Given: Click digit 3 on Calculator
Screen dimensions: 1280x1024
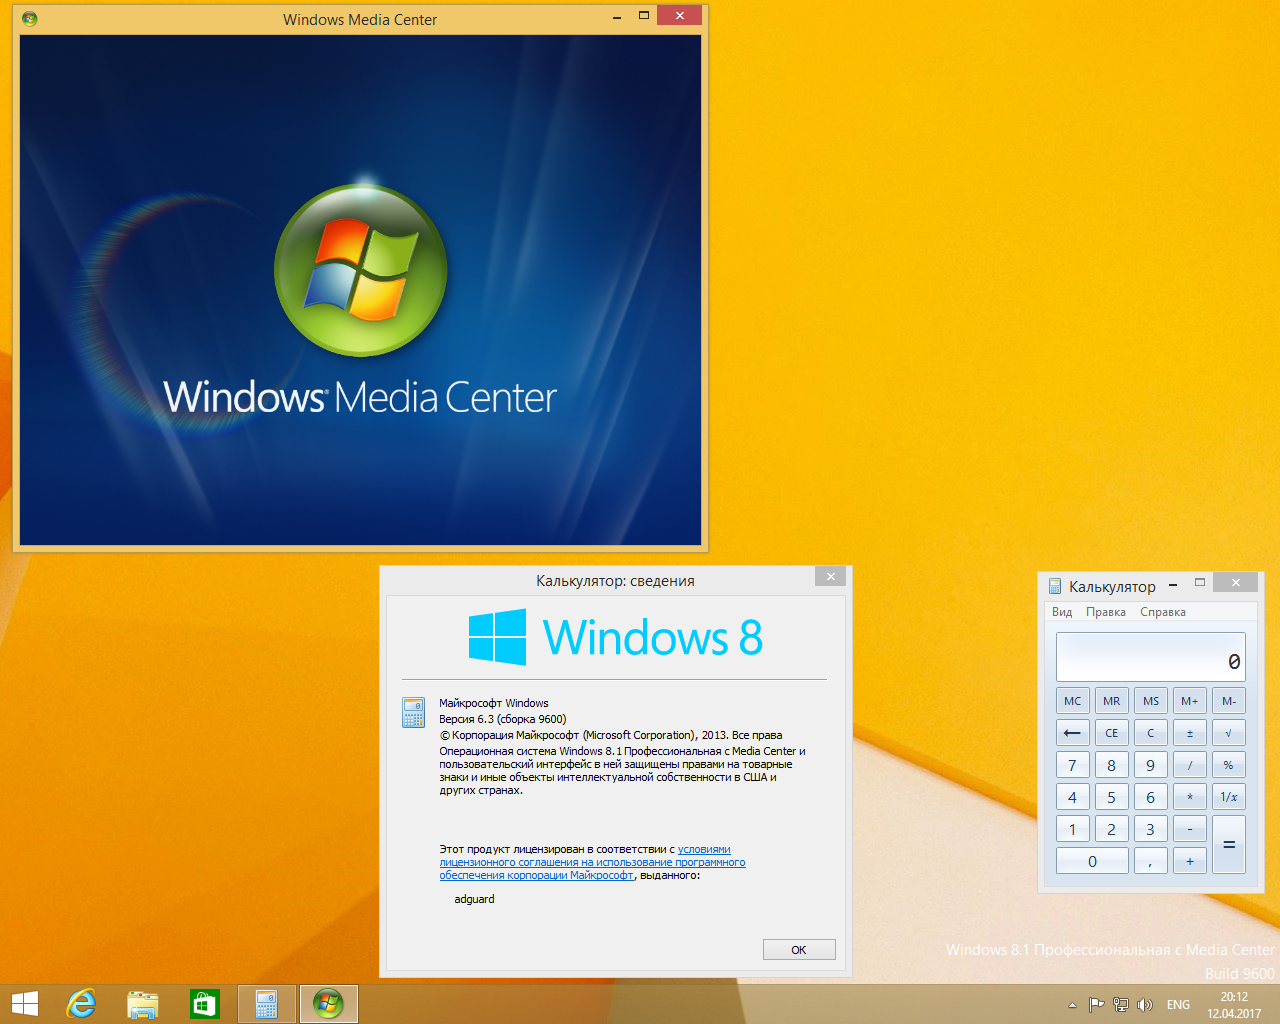Looking at the screenshot, I should click(x=1151, y=829).
